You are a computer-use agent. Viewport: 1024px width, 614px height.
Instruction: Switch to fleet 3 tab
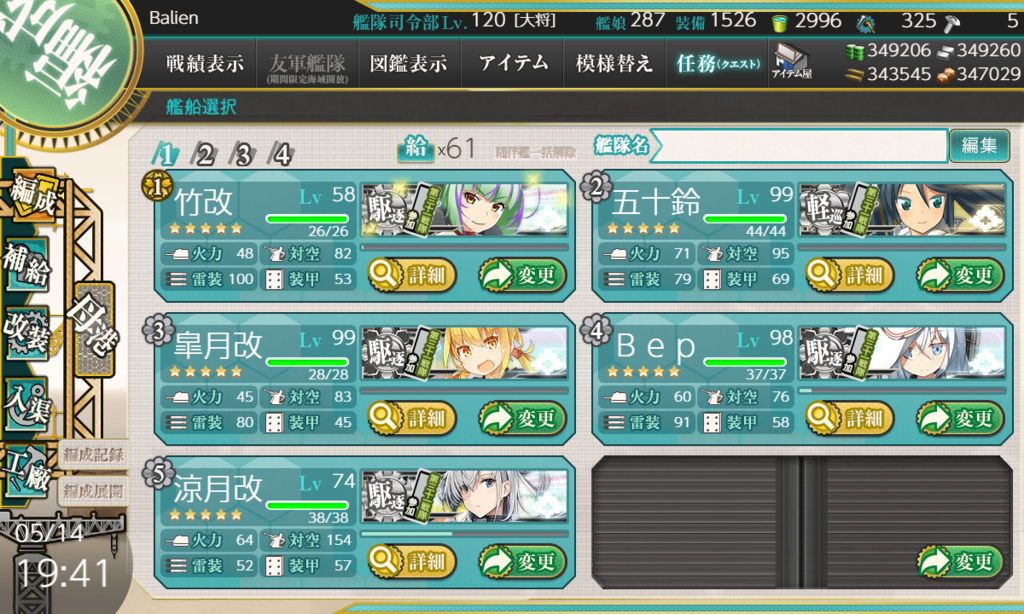(243, 155)
